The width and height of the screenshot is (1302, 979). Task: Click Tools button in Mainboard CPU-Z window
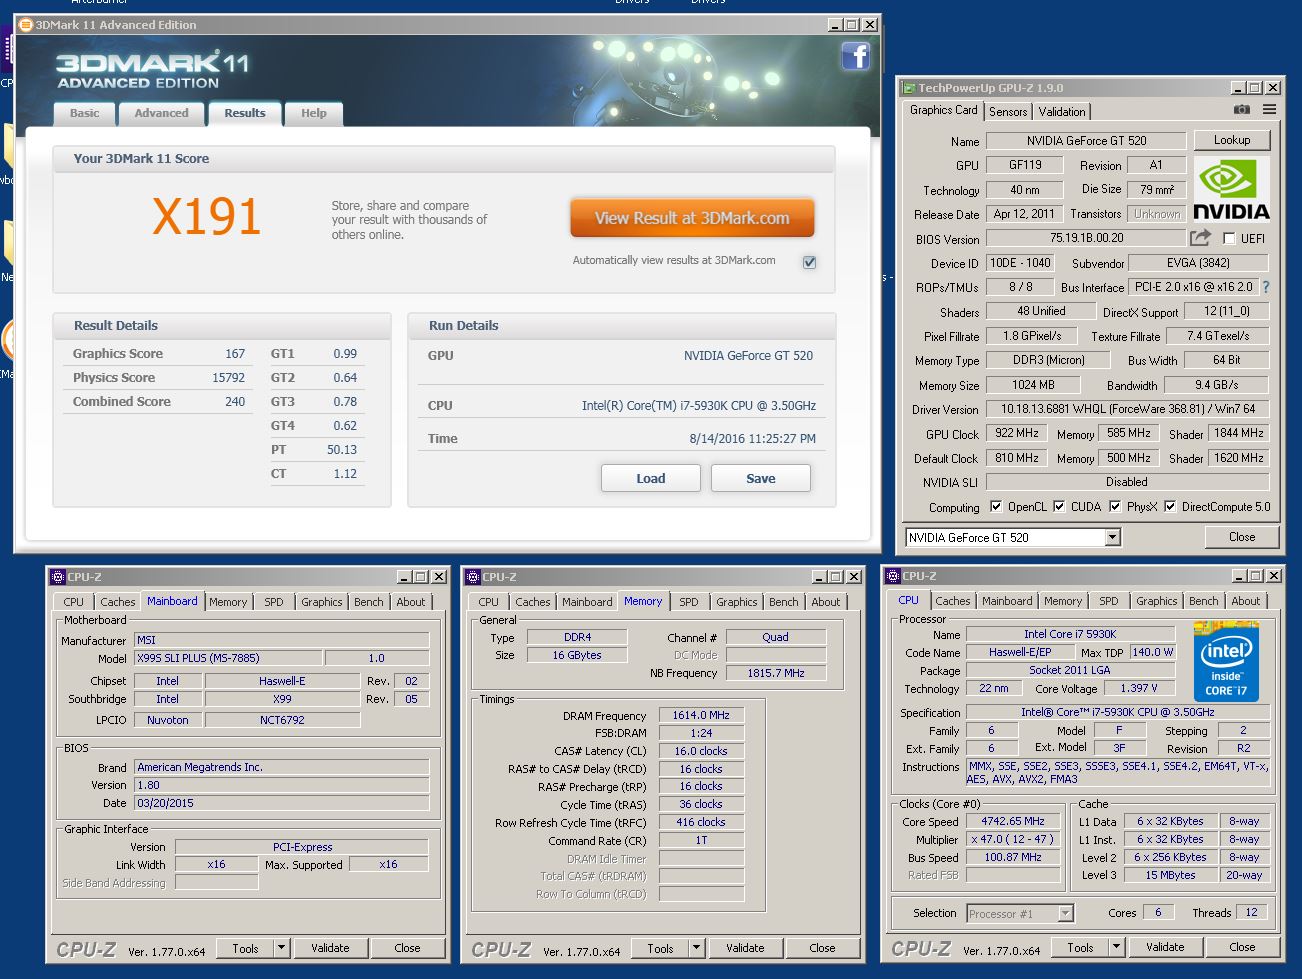point(245,948)
